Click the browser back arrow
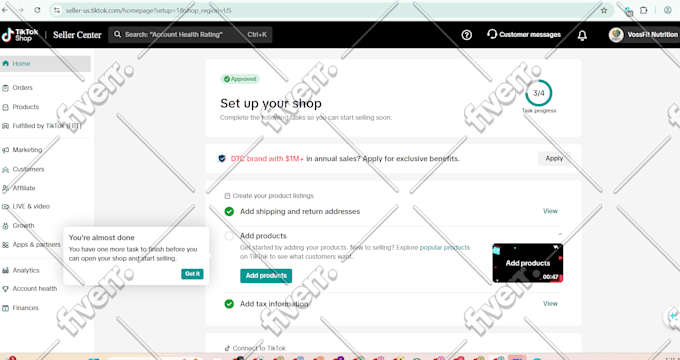This screenshot has height=360, width=680. pyautogui.click(x=4, y=10)
